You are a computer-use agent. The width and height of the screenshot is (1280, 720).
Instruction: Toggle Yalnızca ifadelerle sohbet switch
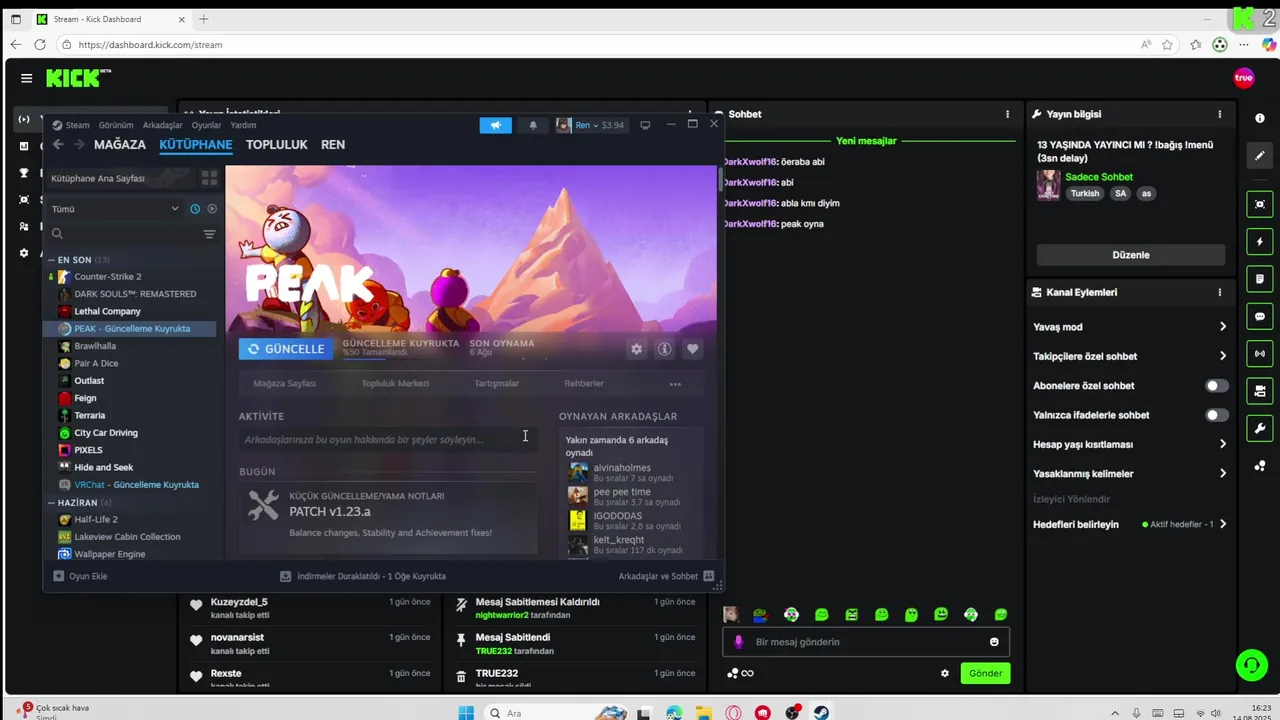point(1216,415)
